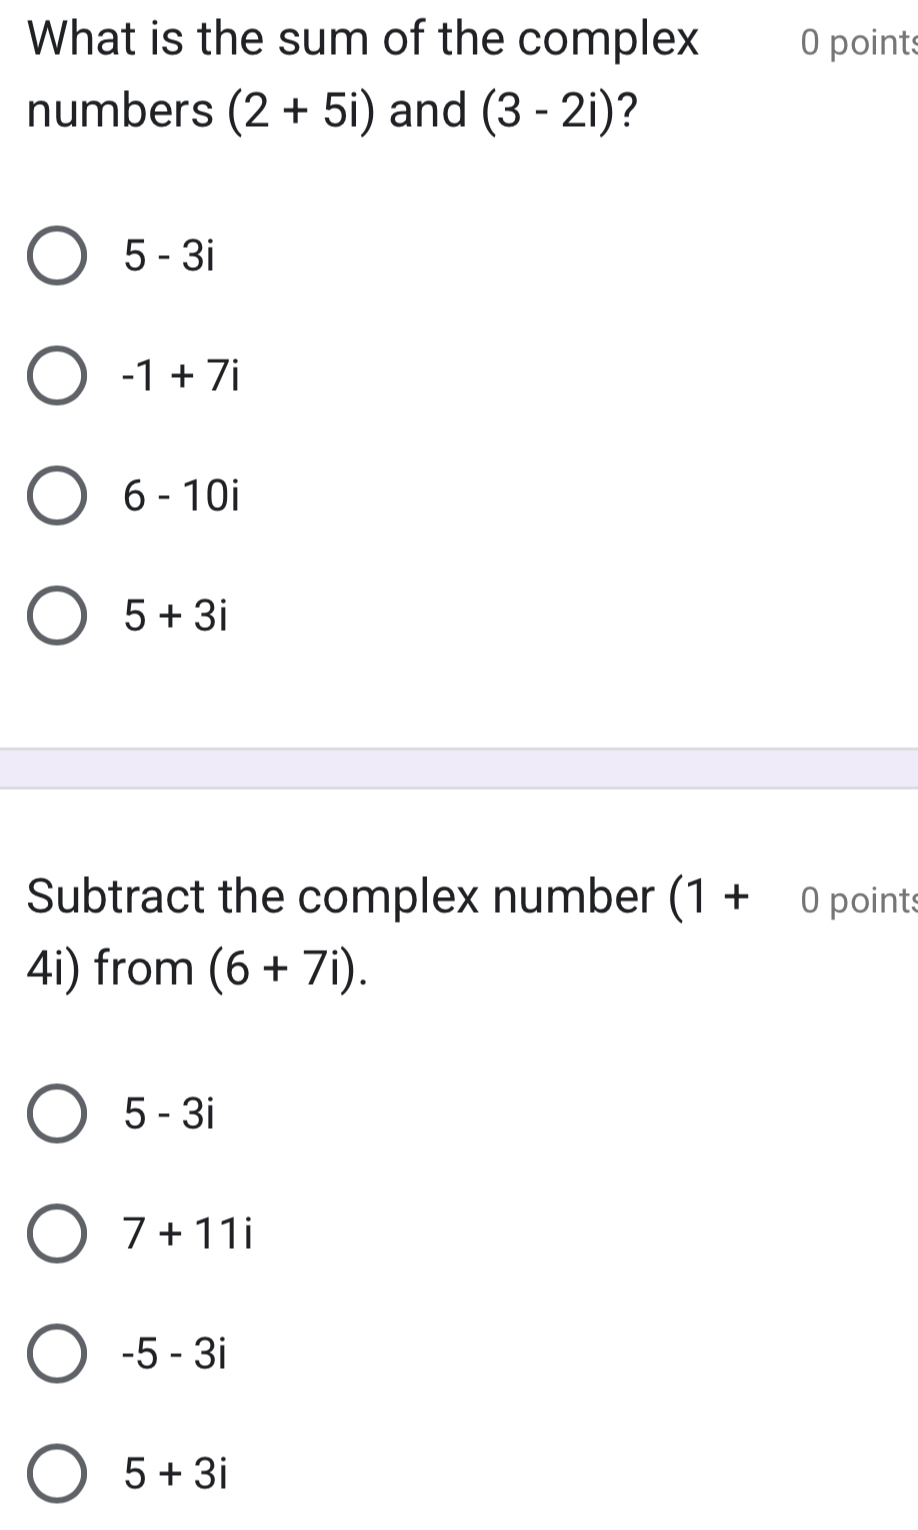Select the '5 - 3i' radio button for the subtraction question
Viewport: 918px width, 1530px height.
pos(56,1114)
